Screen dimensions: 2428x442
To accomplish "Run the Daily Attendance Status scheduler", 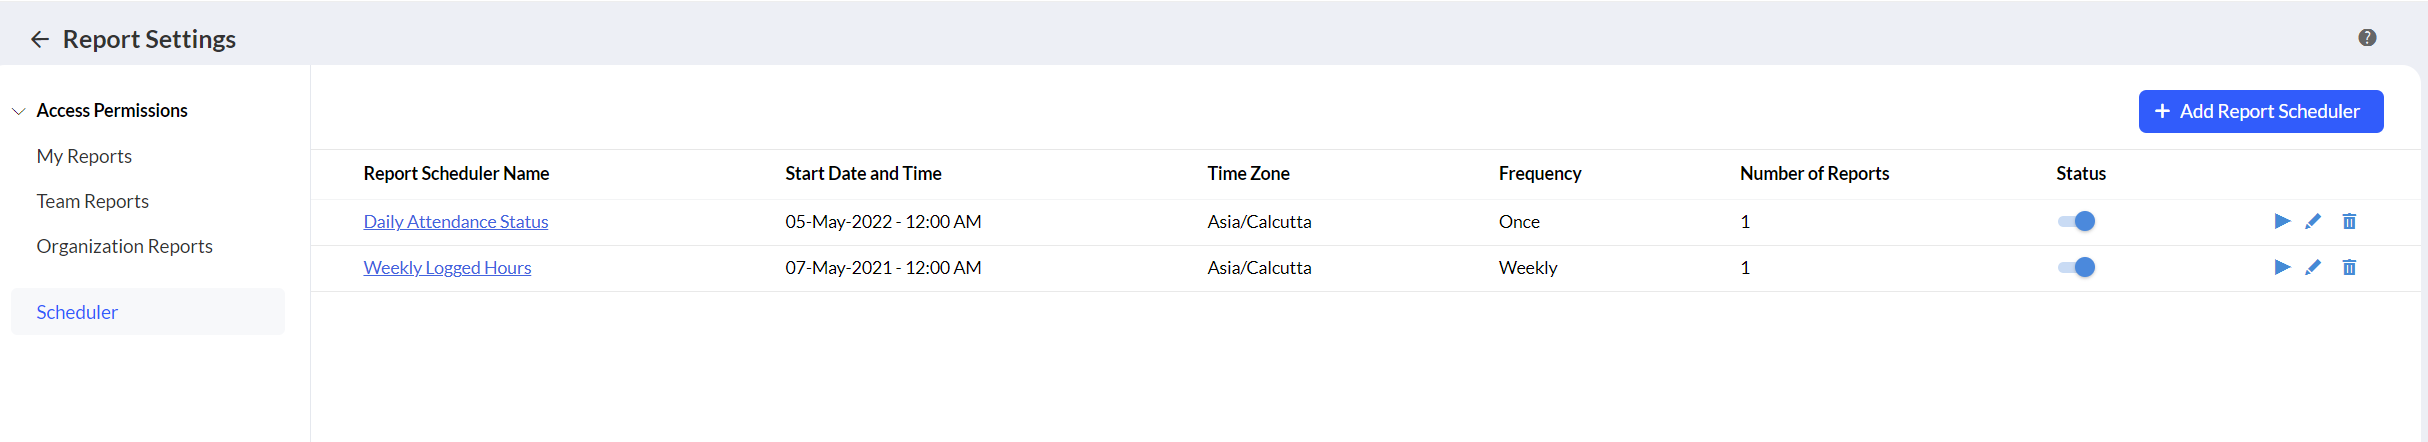I will tap(2282, 221).
